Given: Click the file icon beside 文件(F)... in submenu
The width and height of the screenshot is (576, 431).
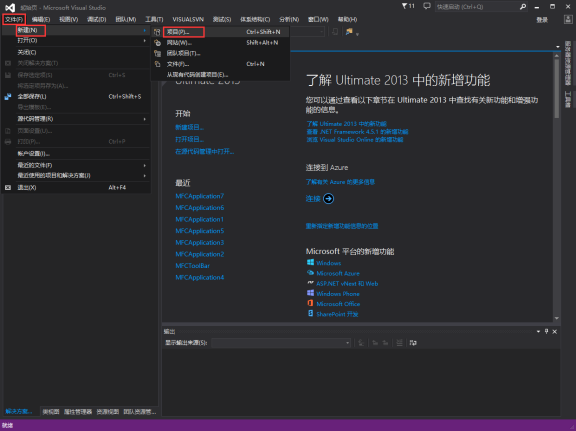Looking at the screenshot, I should tap(157, 64).
